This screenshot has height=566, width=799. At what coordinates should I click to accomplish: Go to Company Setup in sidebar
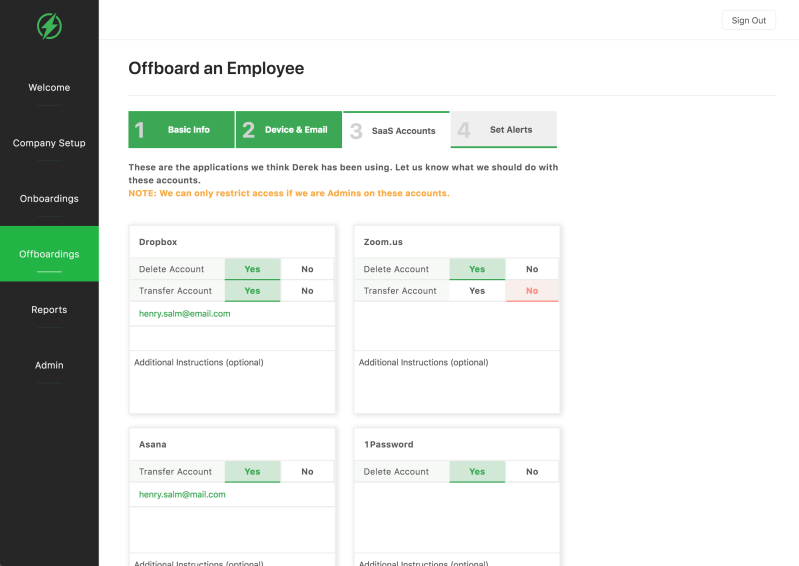coord(49,143)
